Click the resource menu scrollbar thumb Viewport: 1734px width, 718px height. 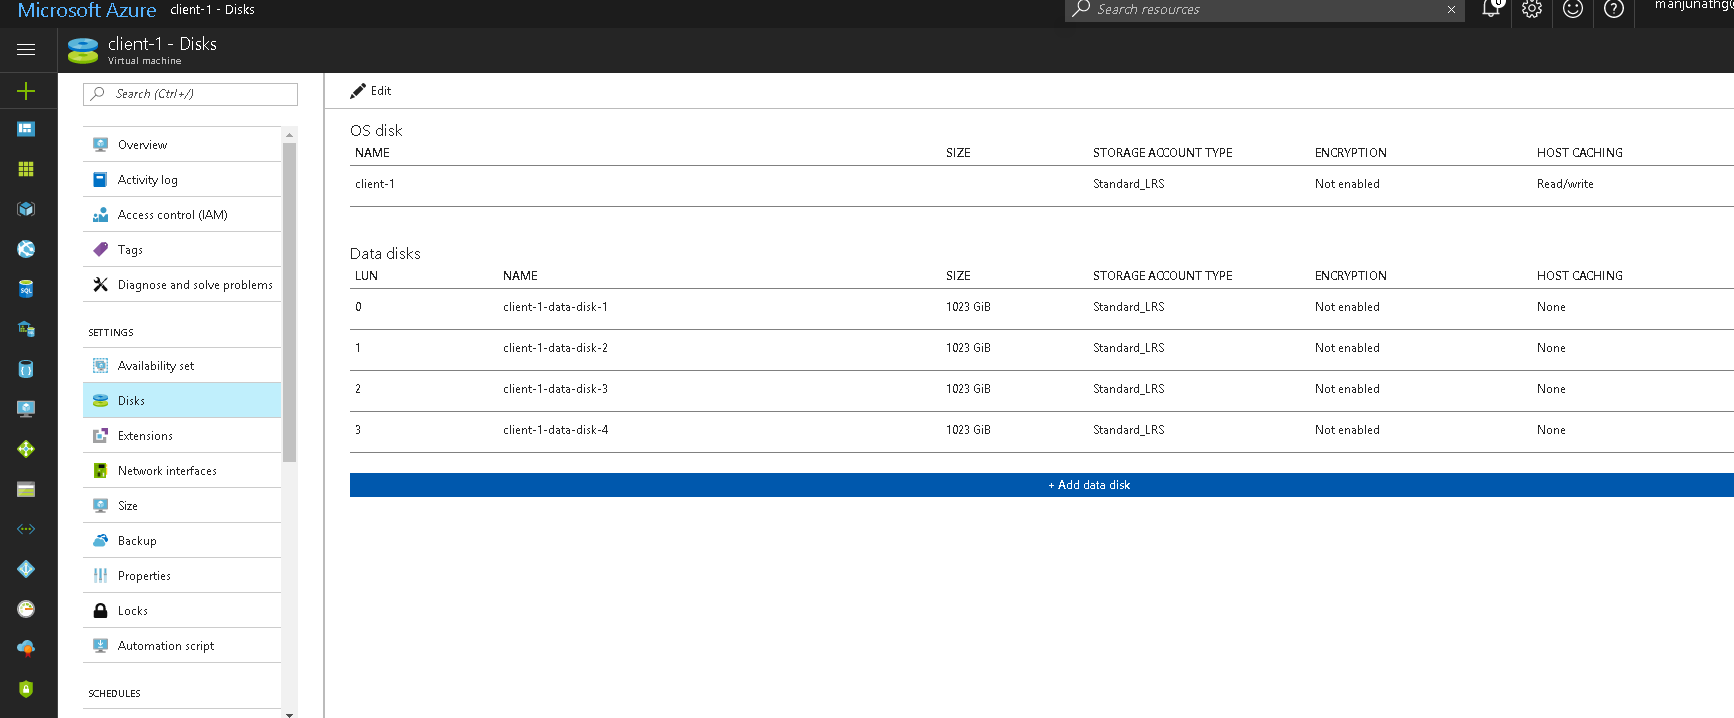pos(290,302)
